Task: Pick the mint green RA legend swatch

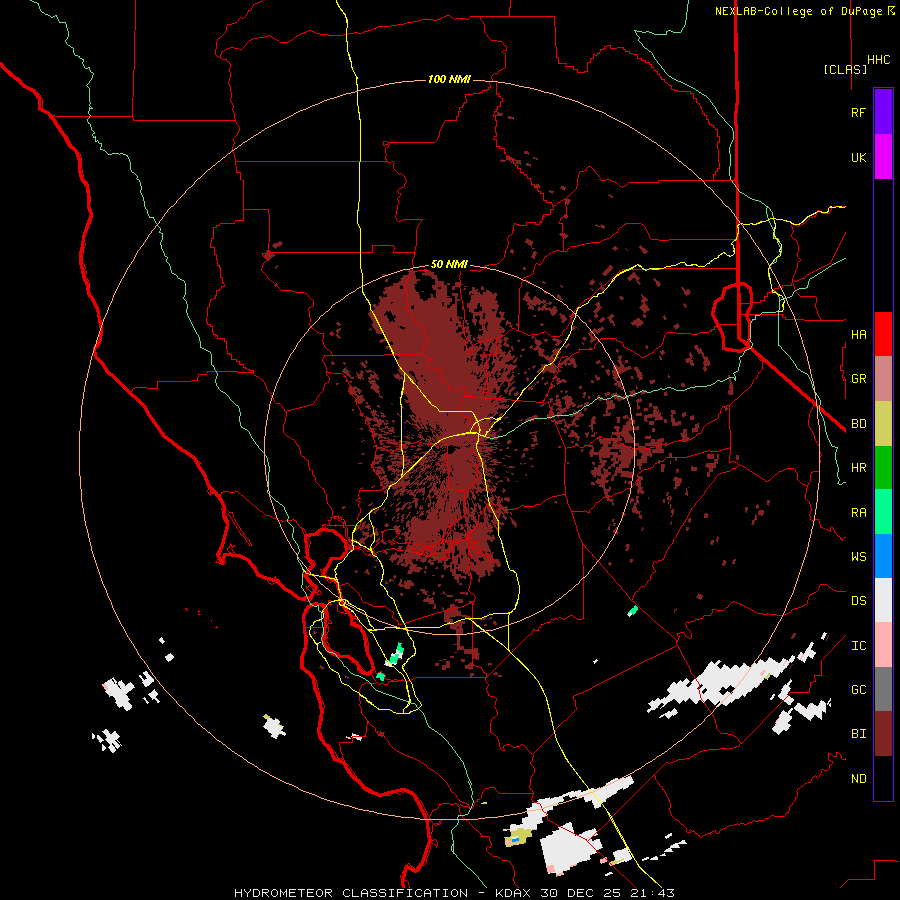Action: click(883, 512)
